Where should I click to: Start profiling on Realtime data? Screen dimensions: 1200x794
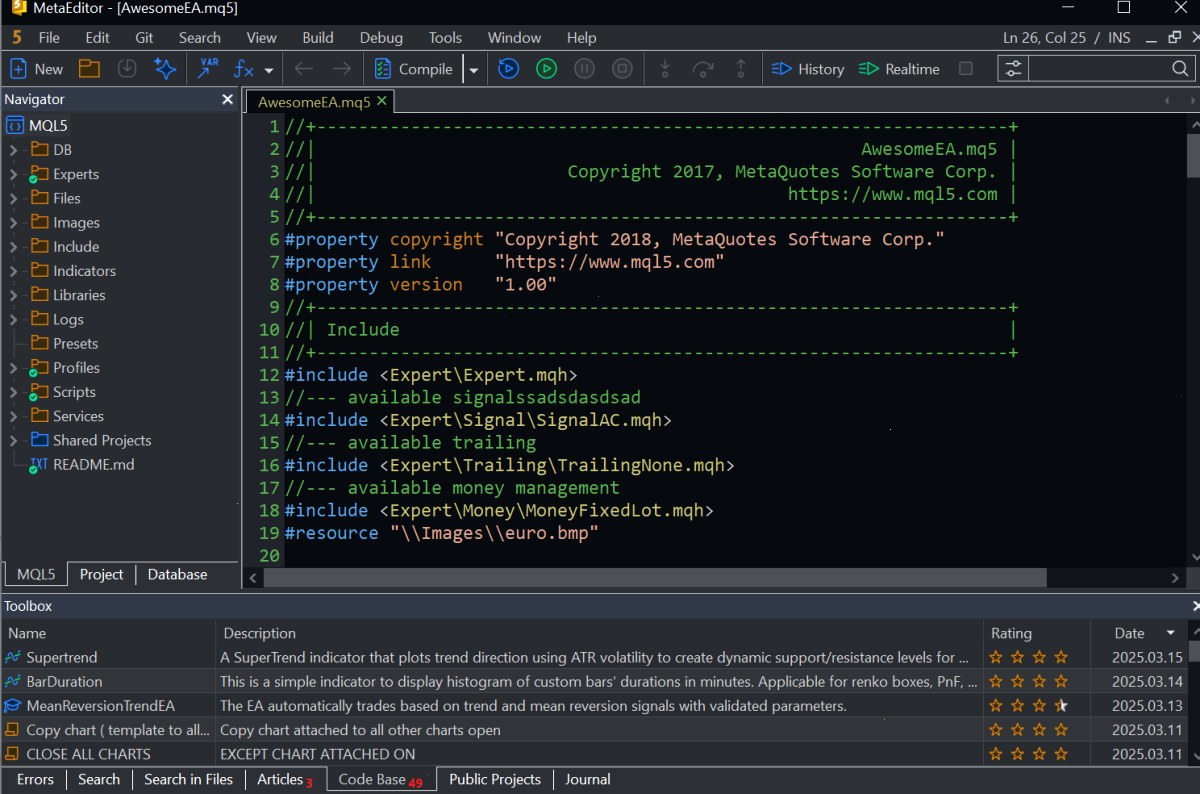pyautogui.click(x=899, y=69)
